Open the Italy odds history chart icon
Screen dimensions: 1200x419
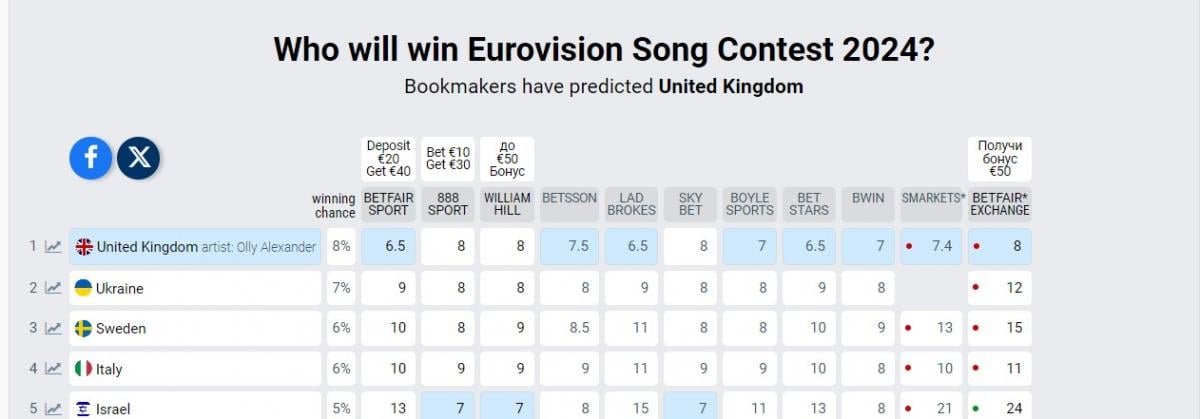[53, 368]
